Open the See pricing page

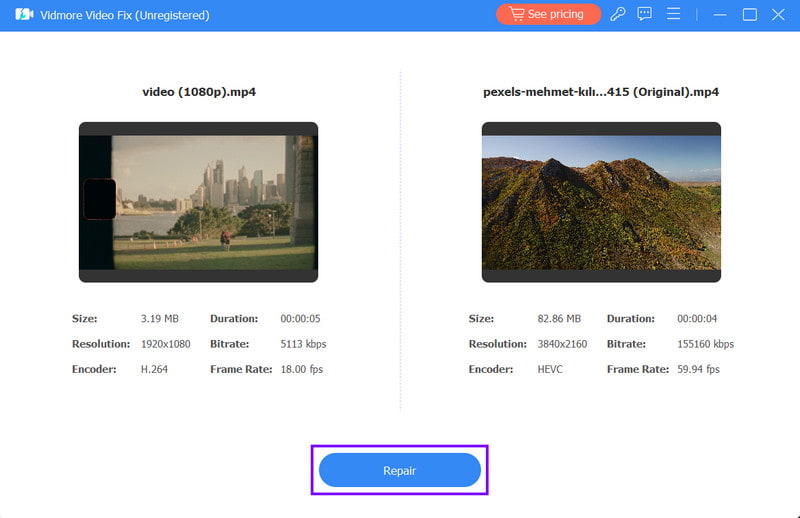[548, 15]
